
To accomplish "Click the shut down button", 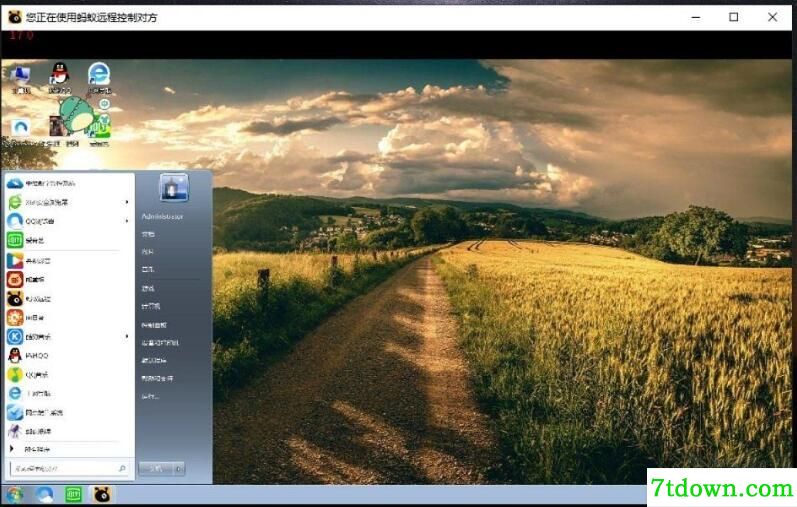I will pyautogui.click(x=157, y=469).
